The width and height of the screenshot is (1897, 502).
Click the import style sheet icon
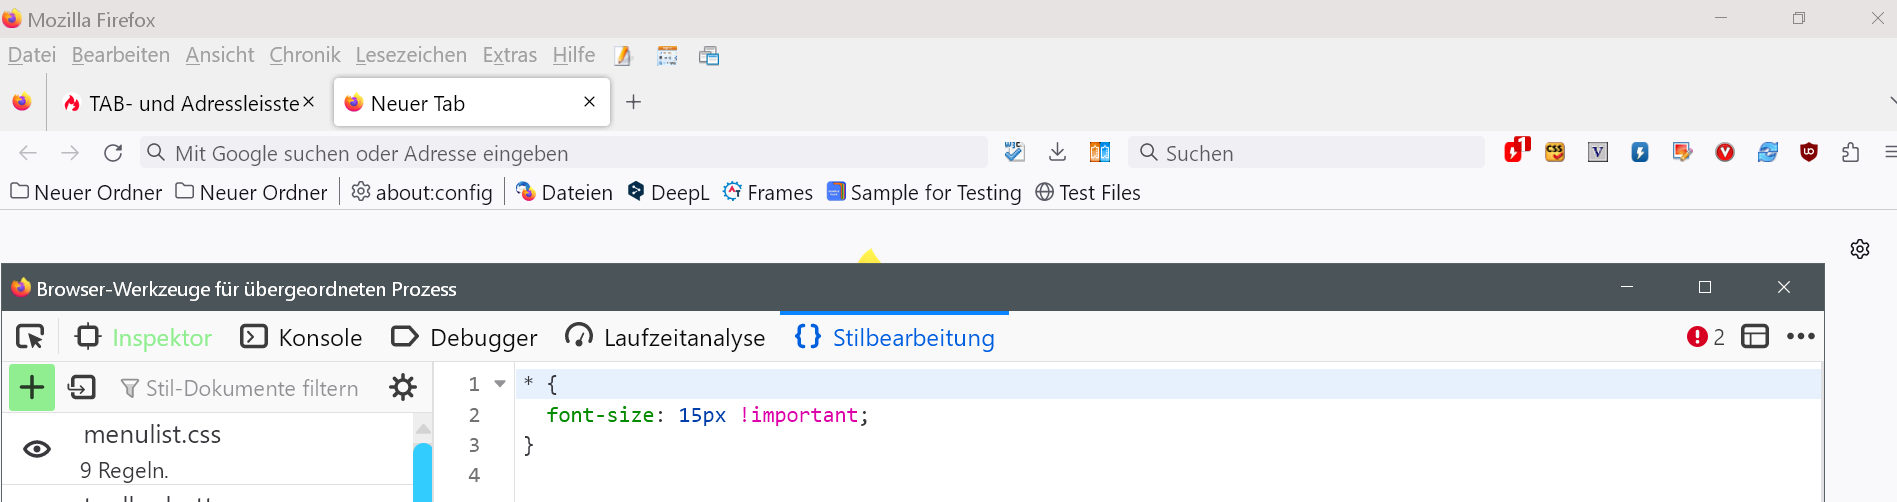click(x=81, y=388)
